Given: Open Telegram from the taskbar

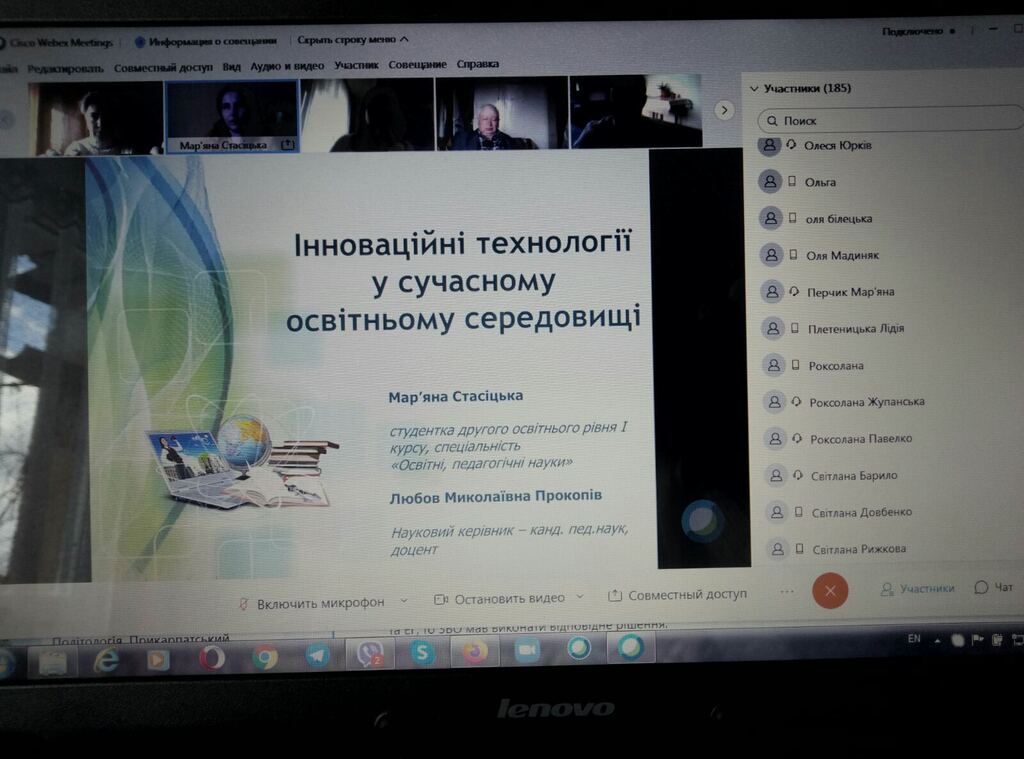Looking at the screenshot, I should click(x=318, y=656).
